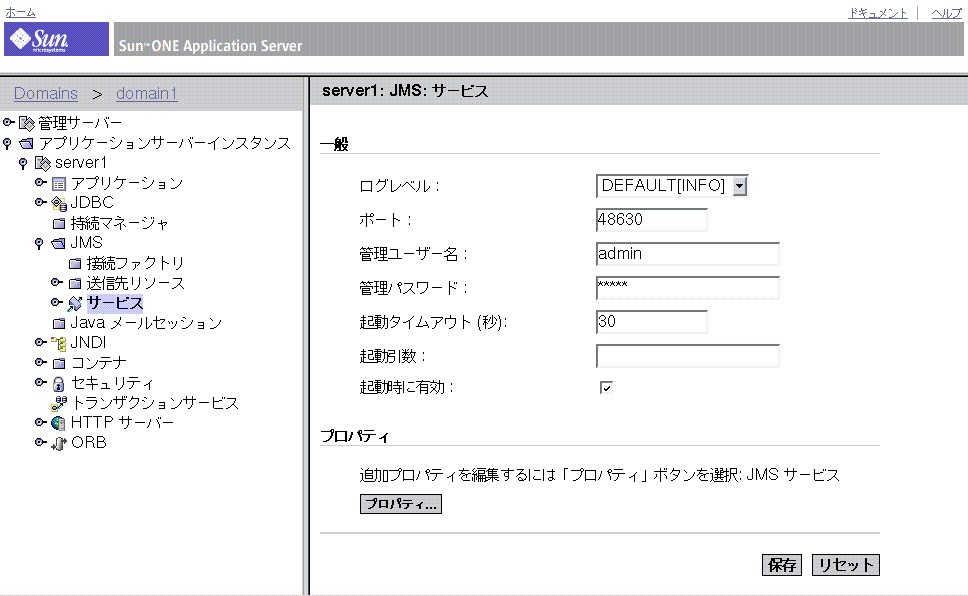Select the トランザクションサービス tree label
Screen dimensions: 968x596
155,403
